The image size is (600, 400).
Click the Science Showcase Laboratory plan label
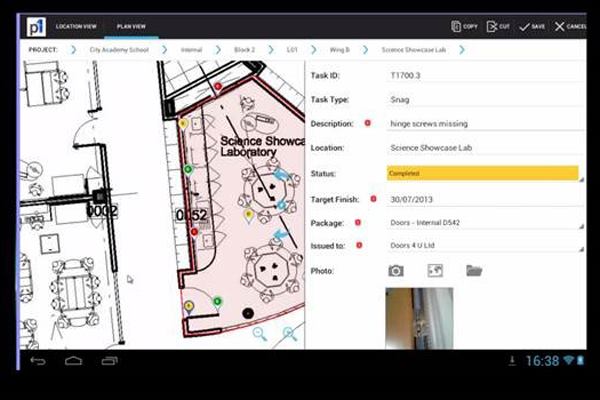coord(262,146)
